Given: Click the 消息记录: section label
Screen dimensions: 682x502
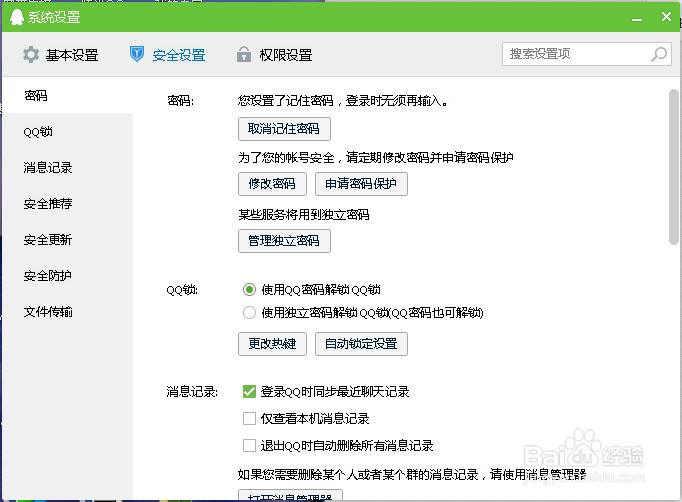Looking at the screenshot, I should click(192, 392).
